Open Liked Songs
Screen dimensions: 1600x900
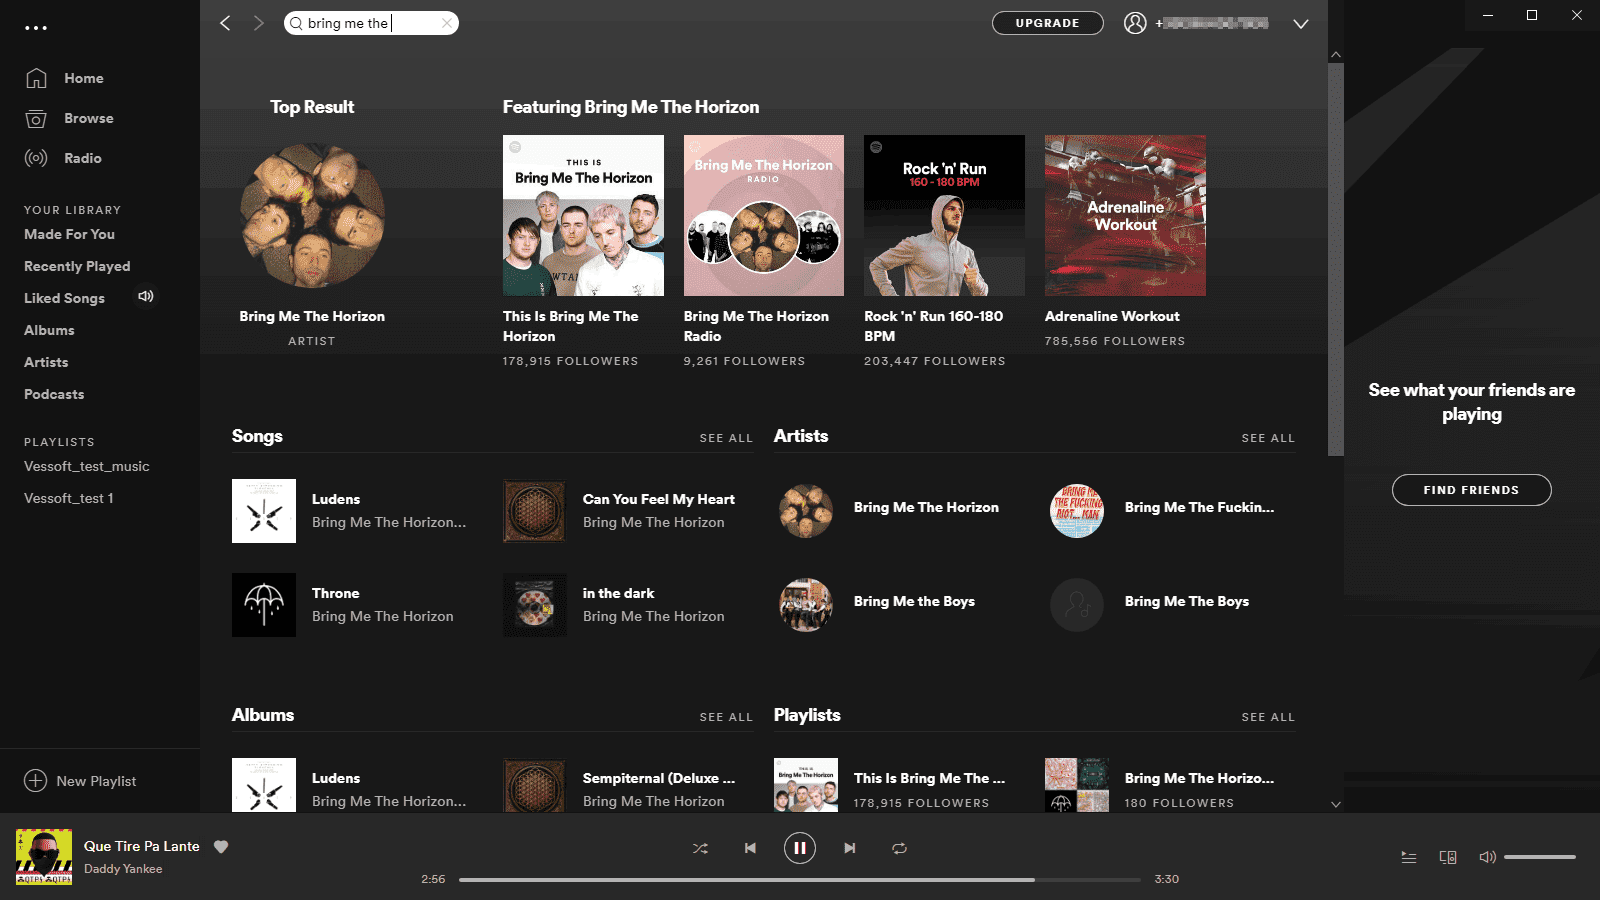tap(64, 298)
